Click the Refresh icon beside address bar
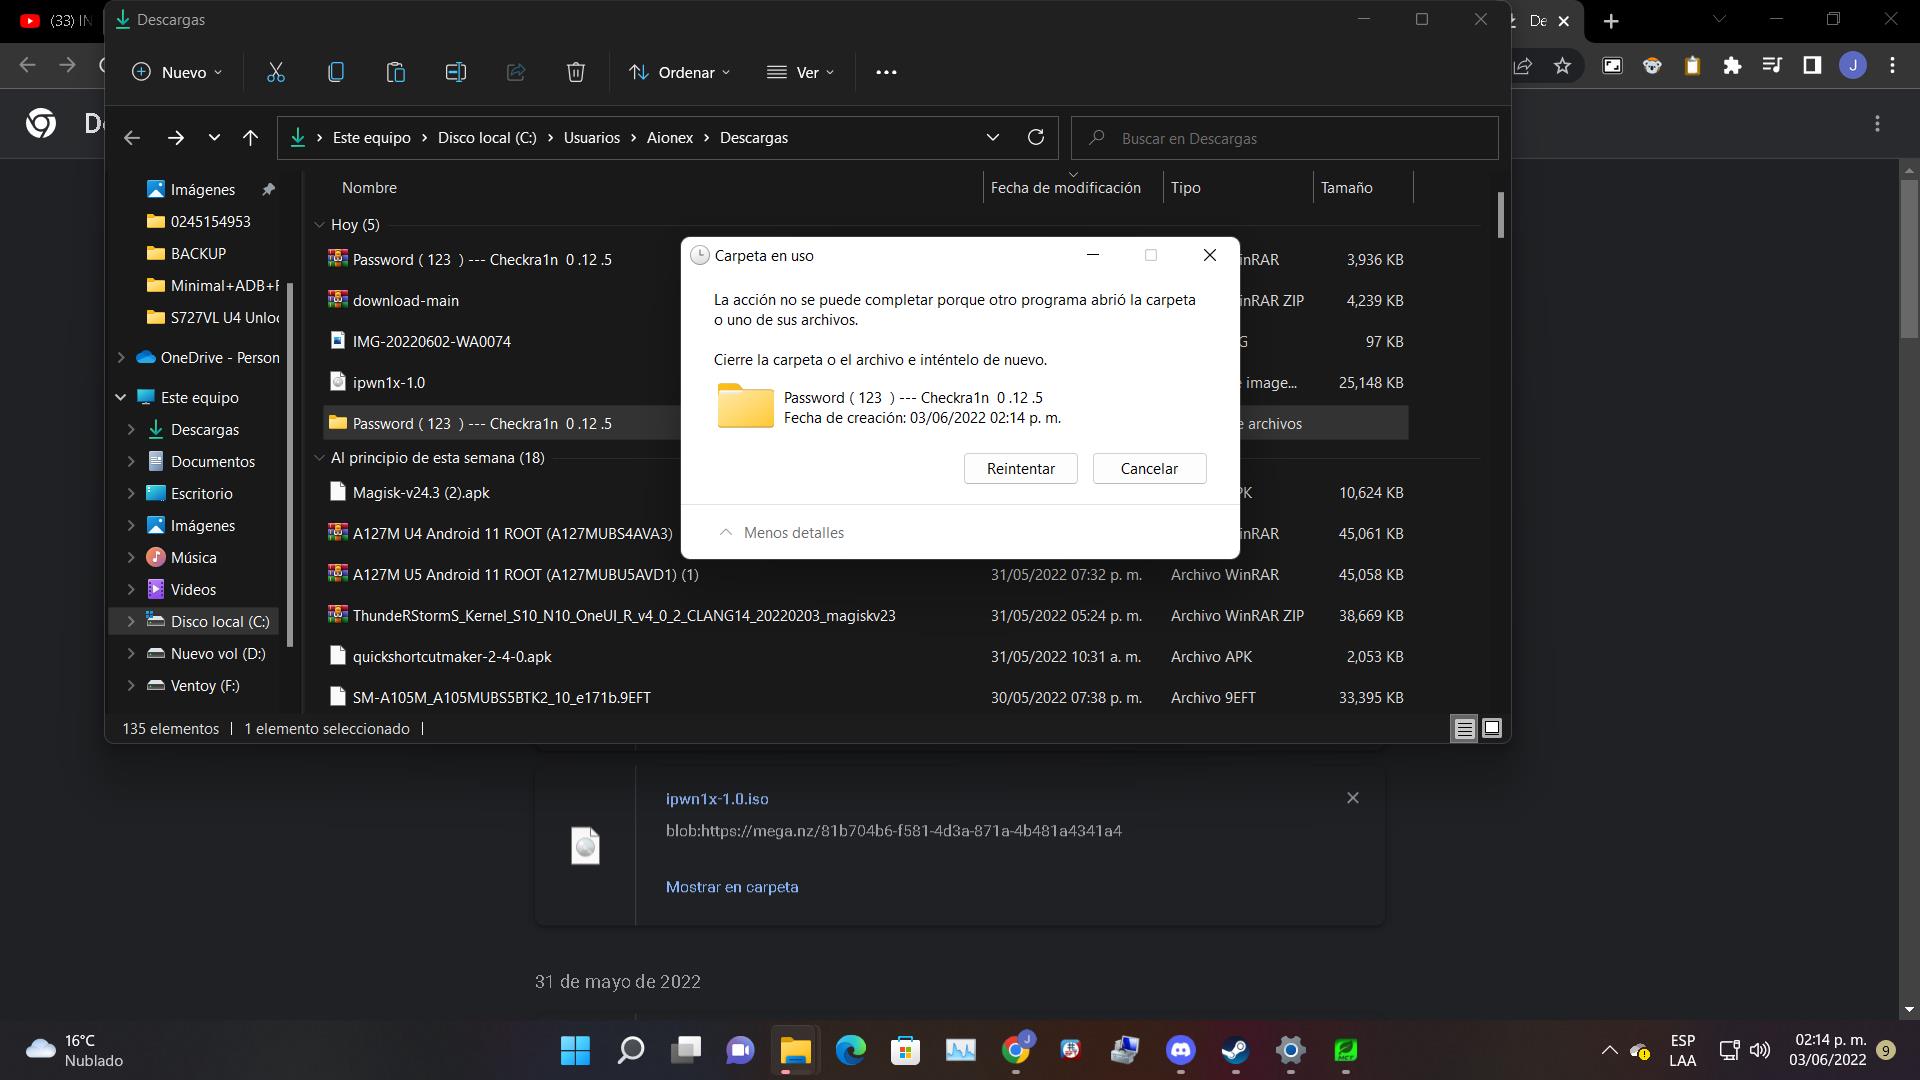Image resolution: width=1920 pixels, height=1080 pixels. coord(1036,137)
